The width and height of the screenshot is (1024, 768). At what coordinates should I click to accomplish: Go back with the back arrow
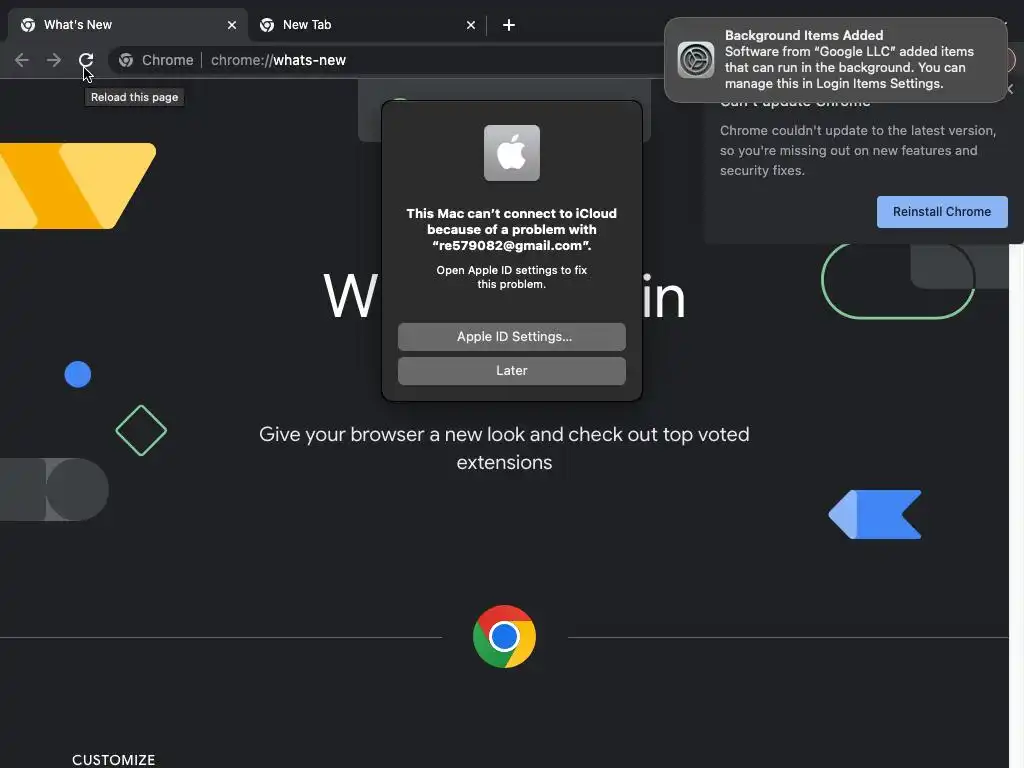tap(22, 60)
